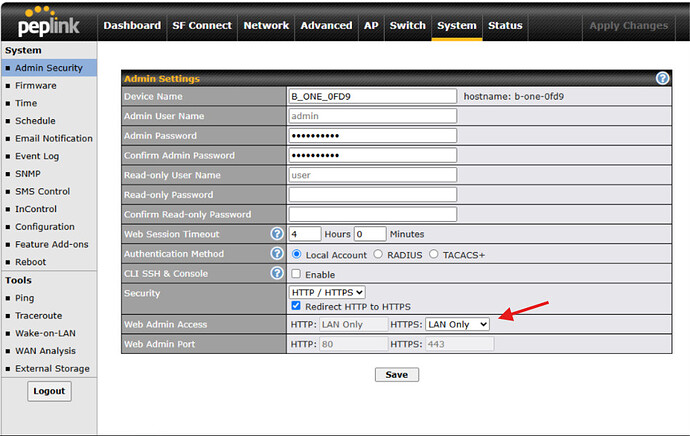Click HTTP Web Admin Access field

(354, 324)
